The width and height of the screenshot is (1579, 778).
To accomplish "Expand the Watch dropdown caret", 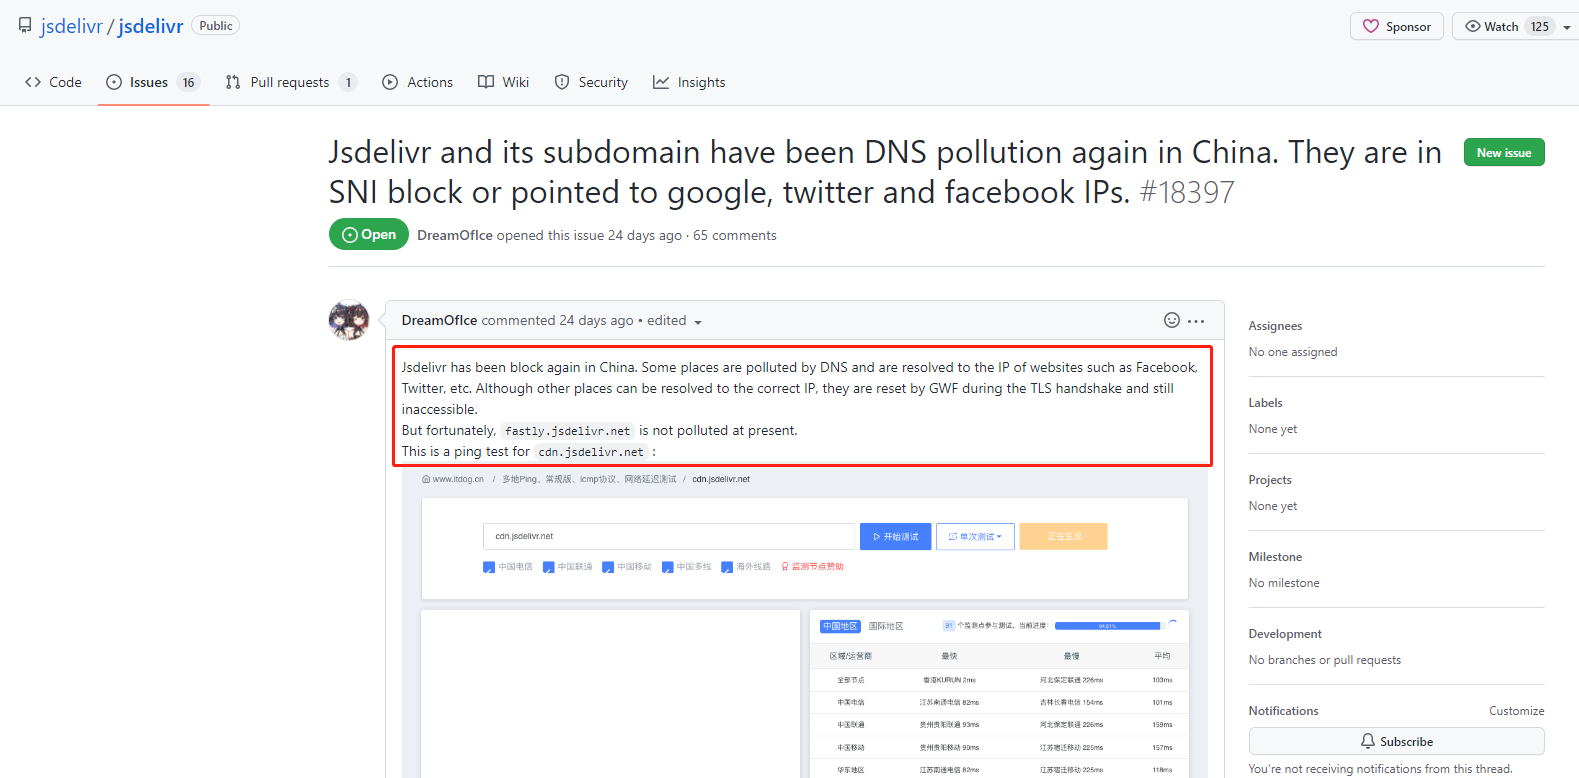I will [x=1567, y=28].
